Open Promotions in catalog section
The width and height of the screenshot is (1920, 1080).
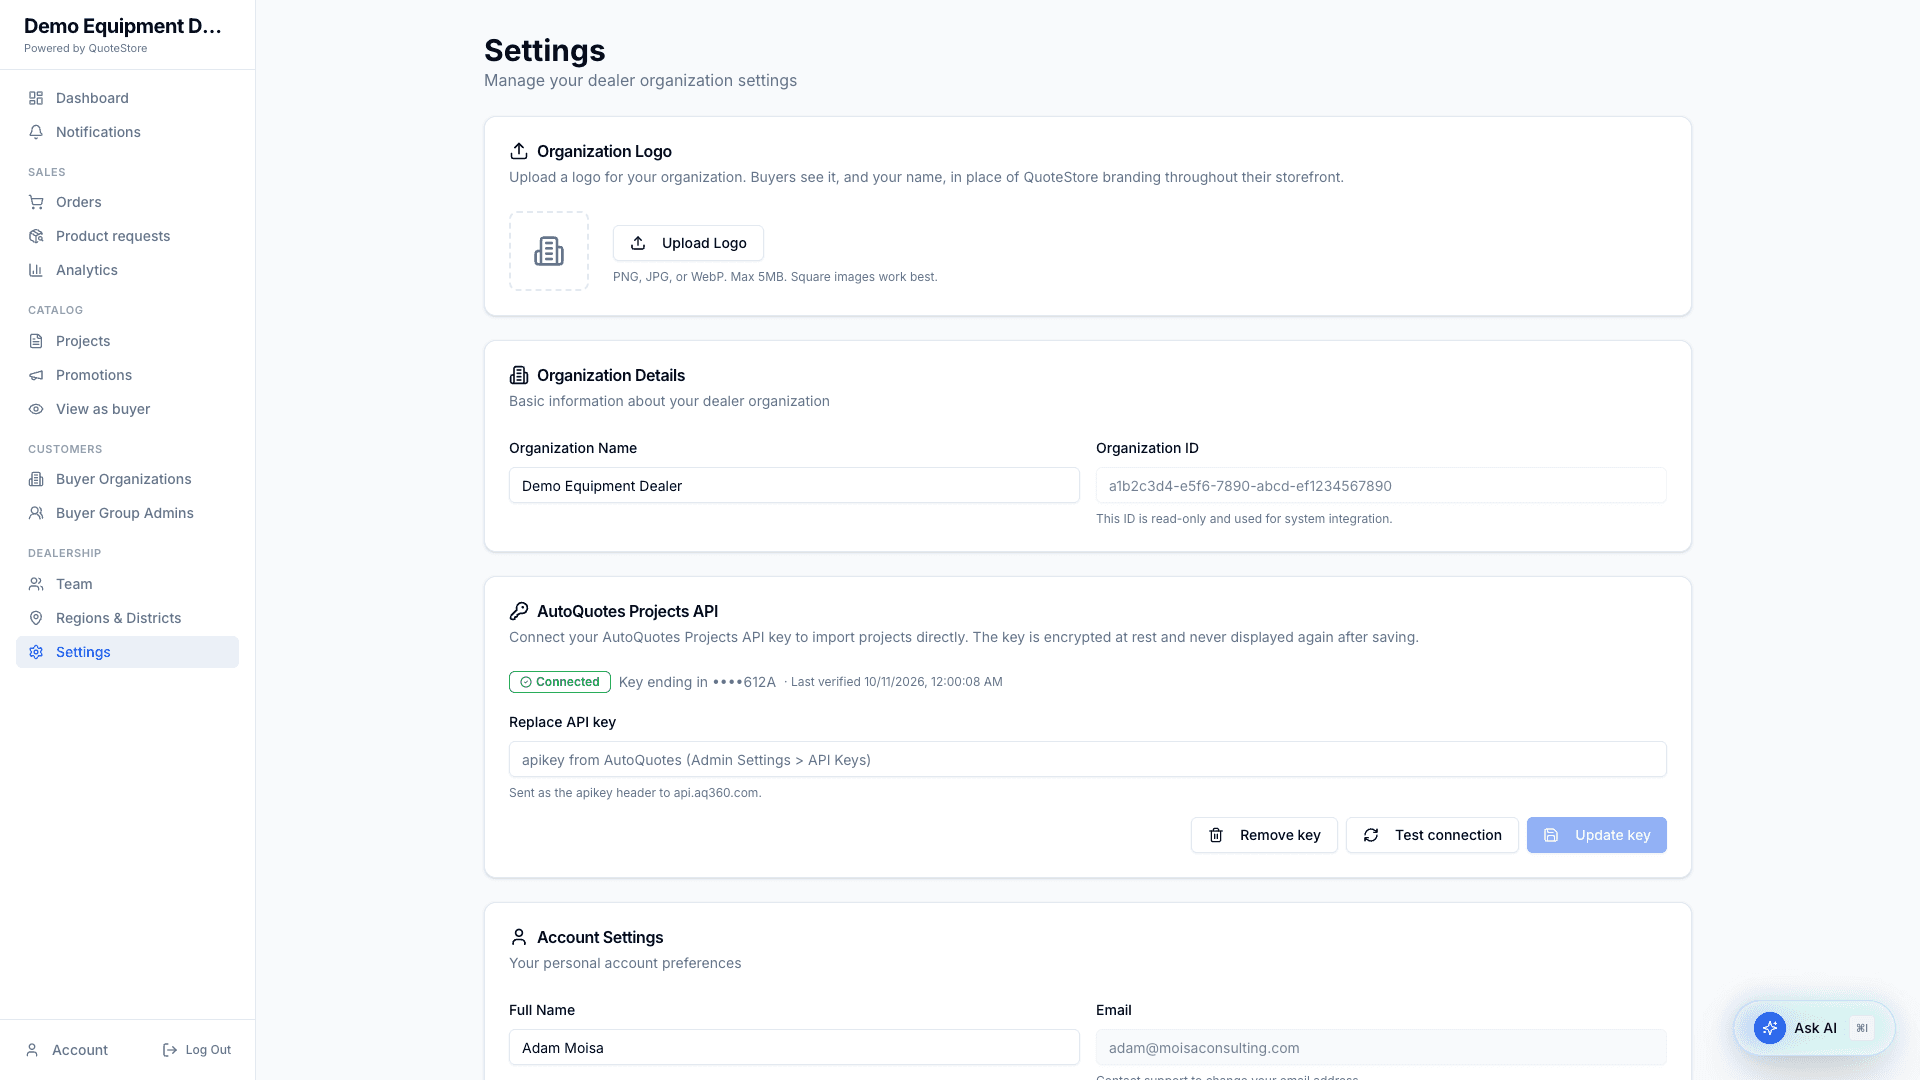(127, 375)
